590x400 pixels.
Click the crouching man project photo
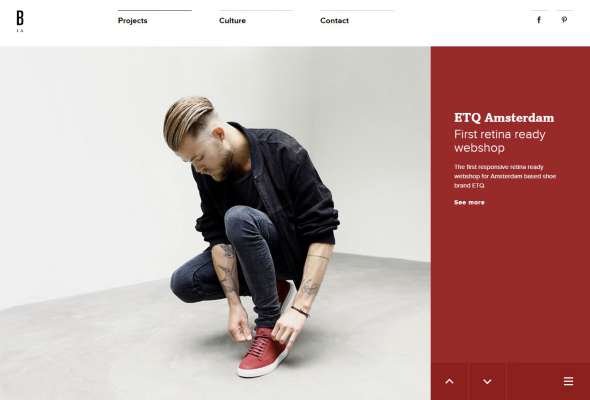point(215,223)
